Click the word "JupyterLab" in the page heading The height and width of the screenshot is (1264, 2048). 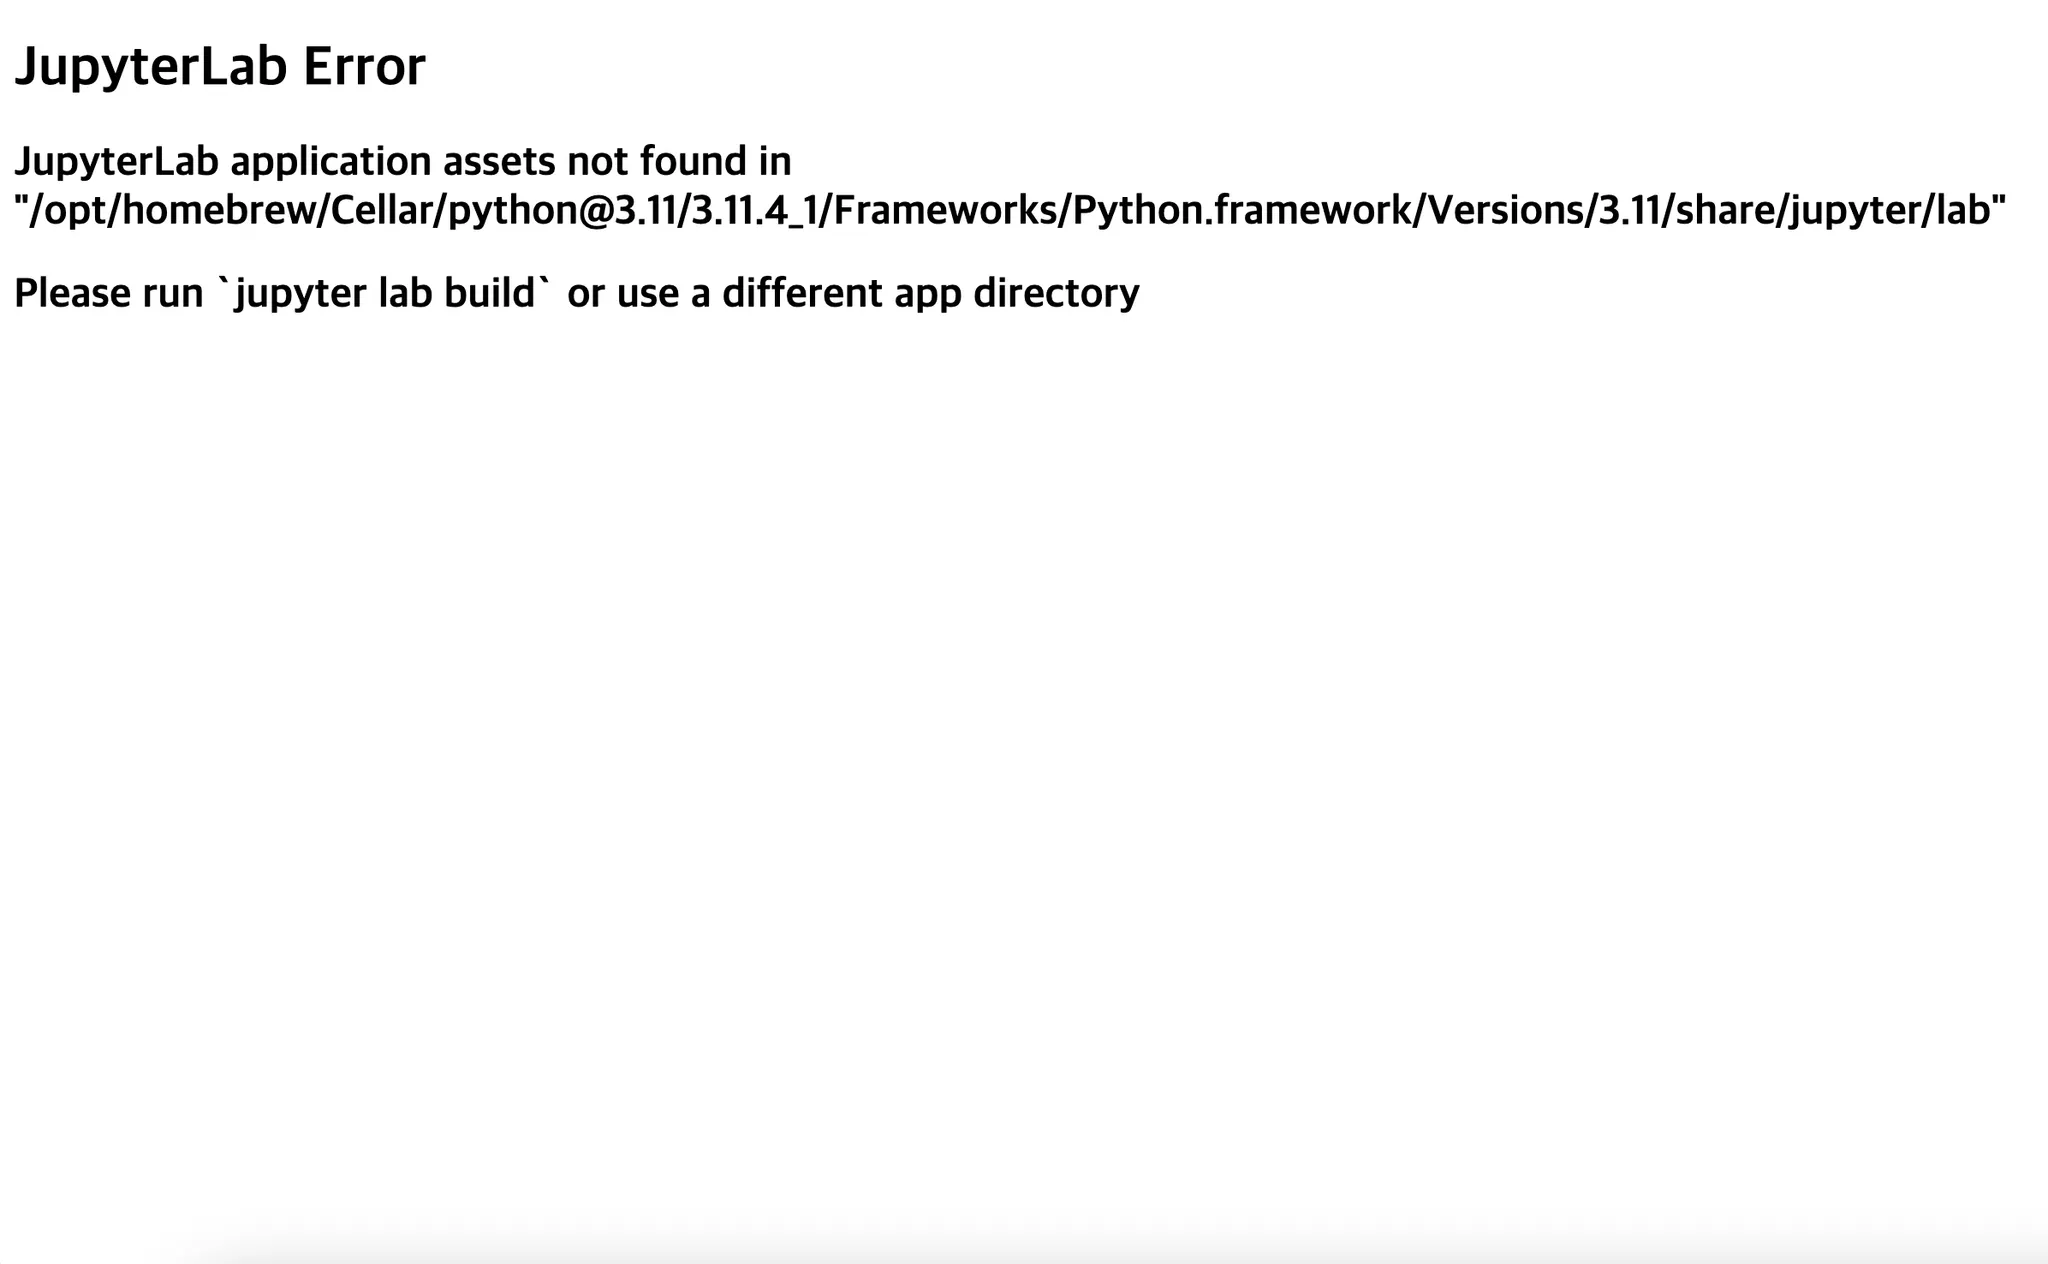click(151, 67)
